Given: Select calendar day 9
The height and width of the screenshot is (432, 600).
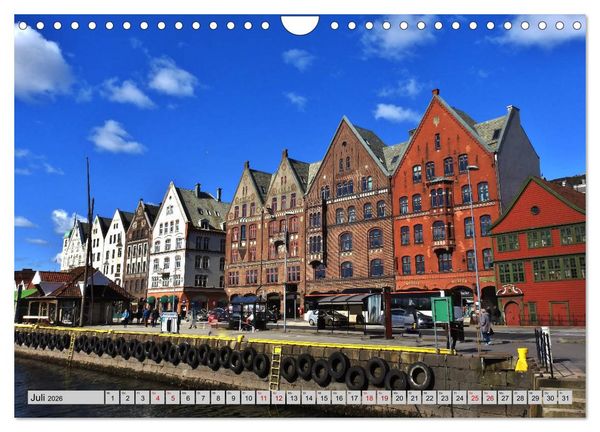Looking at the screenshot, I should coord(233,398).
